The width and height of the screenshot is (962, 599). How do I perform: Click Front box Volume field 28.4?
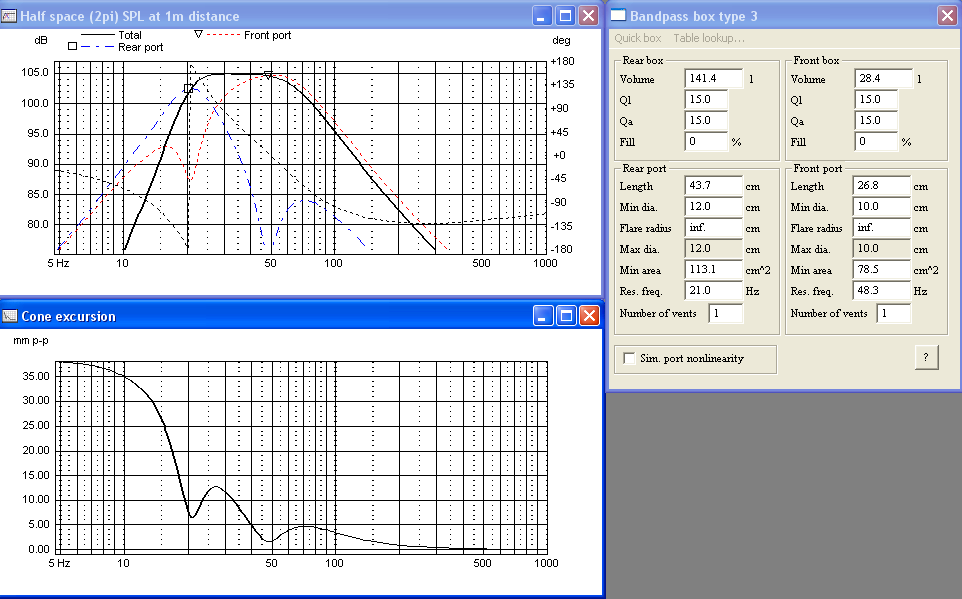click(x=883, y=79)
